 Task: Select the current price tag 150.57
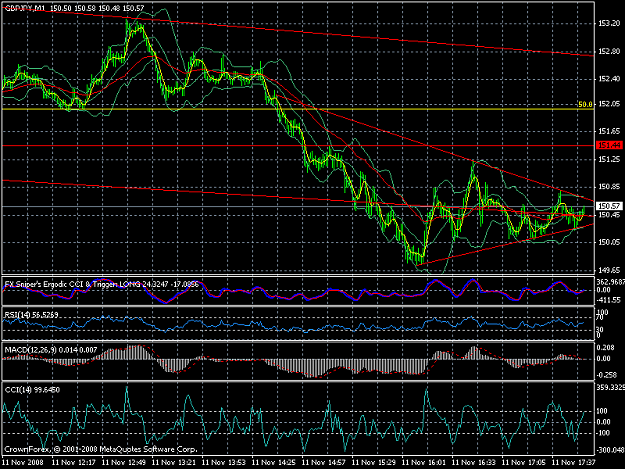[609, 206]
